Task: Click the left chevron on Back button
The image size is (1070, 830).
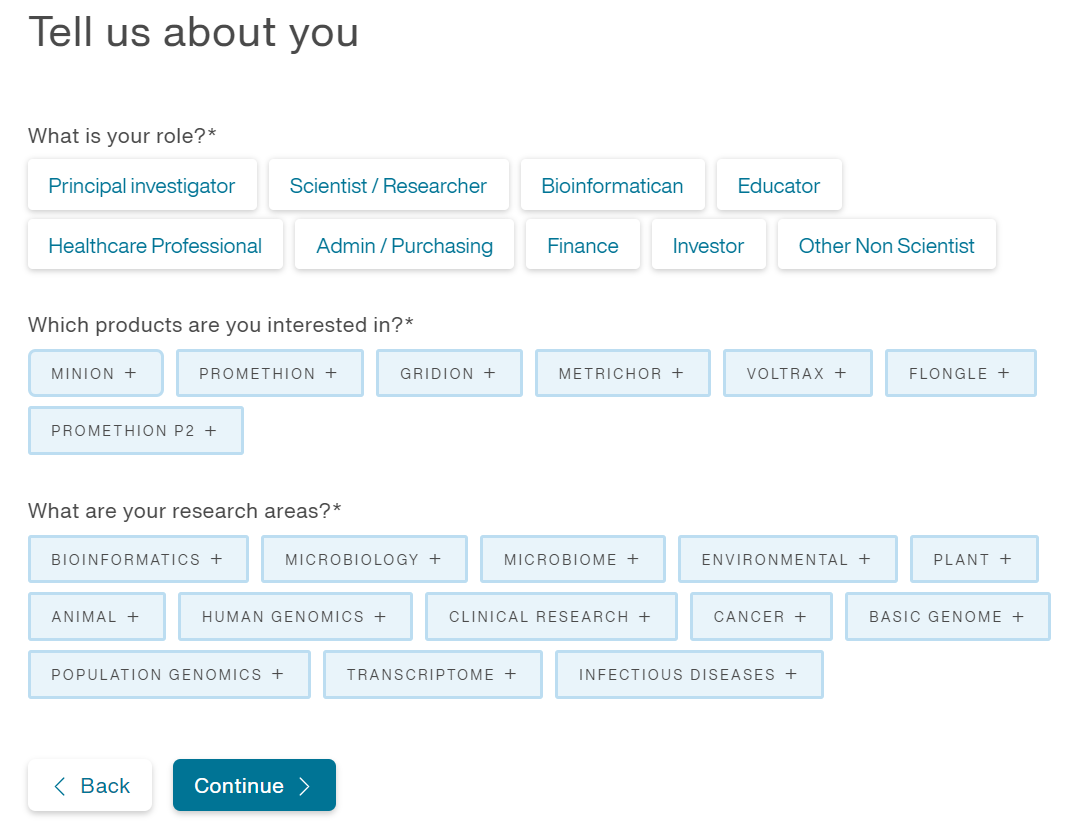Action: point(60,786)
